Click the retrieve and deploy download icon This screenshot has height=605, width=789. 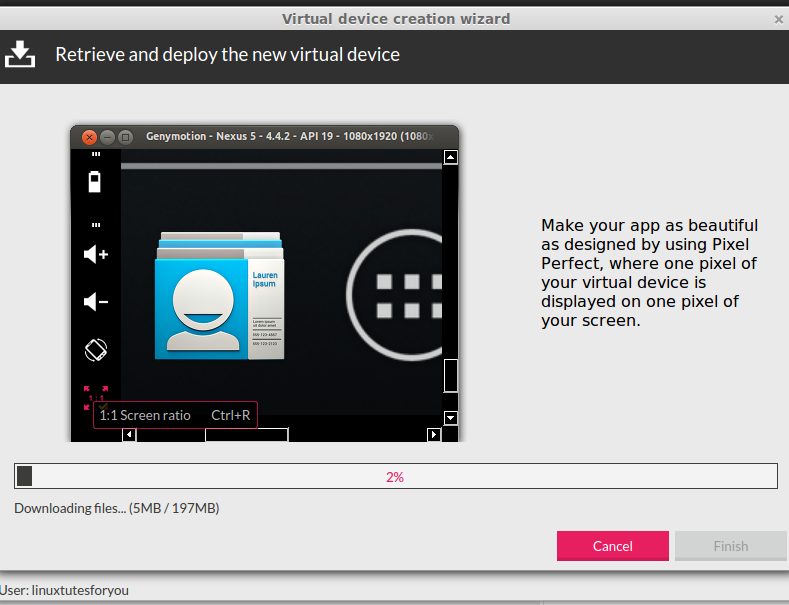pyautogui.click(x=20, y=54)
